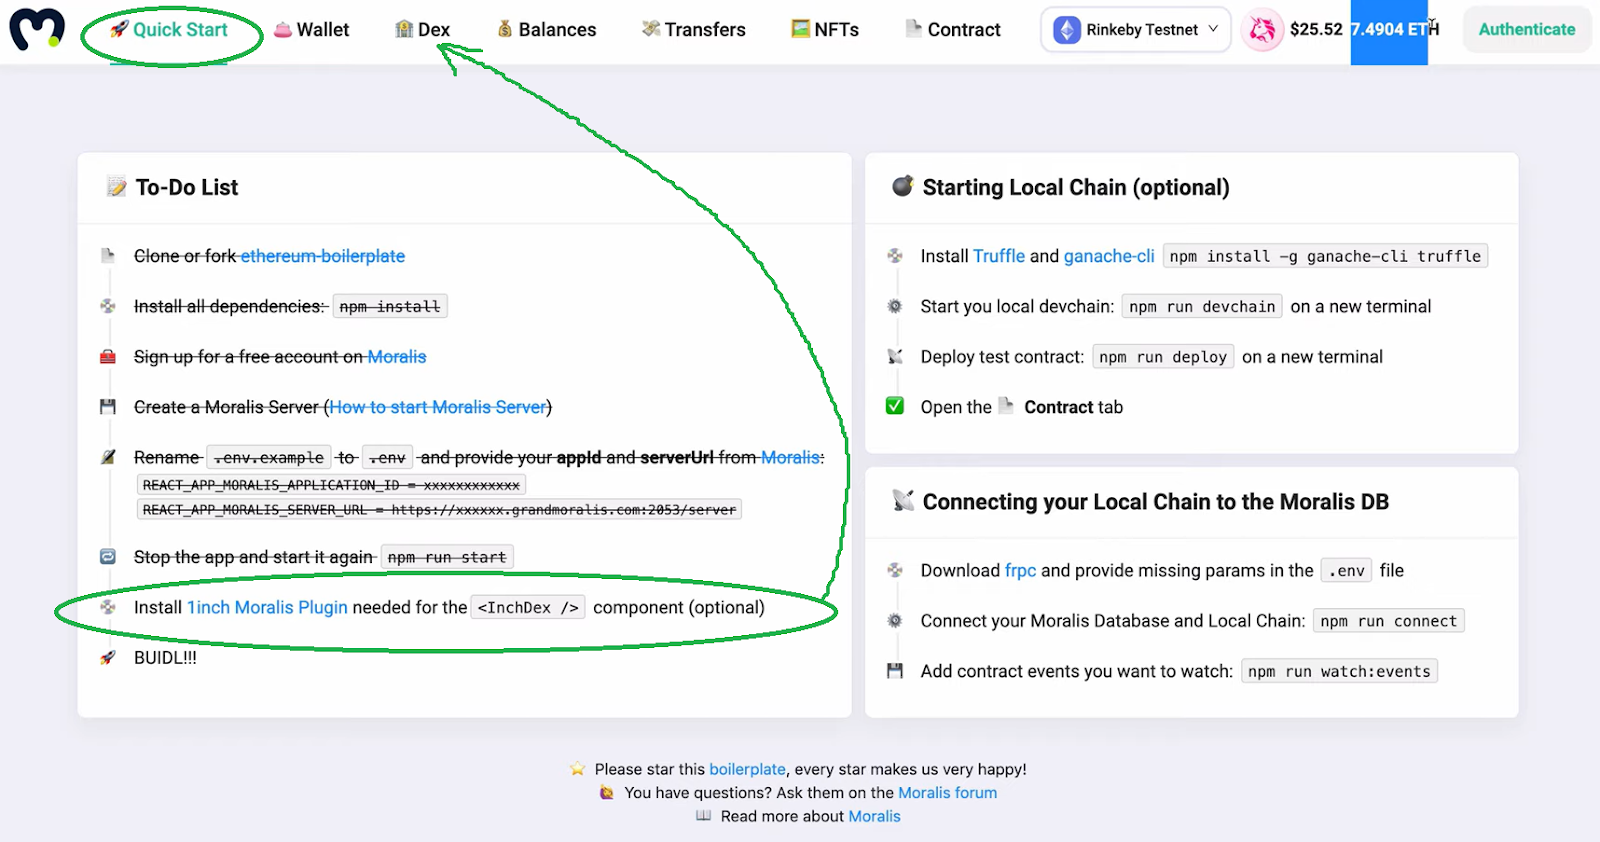Open How to start Moralis Server link
Screen dimensions: 1600x842
point(438,407)
